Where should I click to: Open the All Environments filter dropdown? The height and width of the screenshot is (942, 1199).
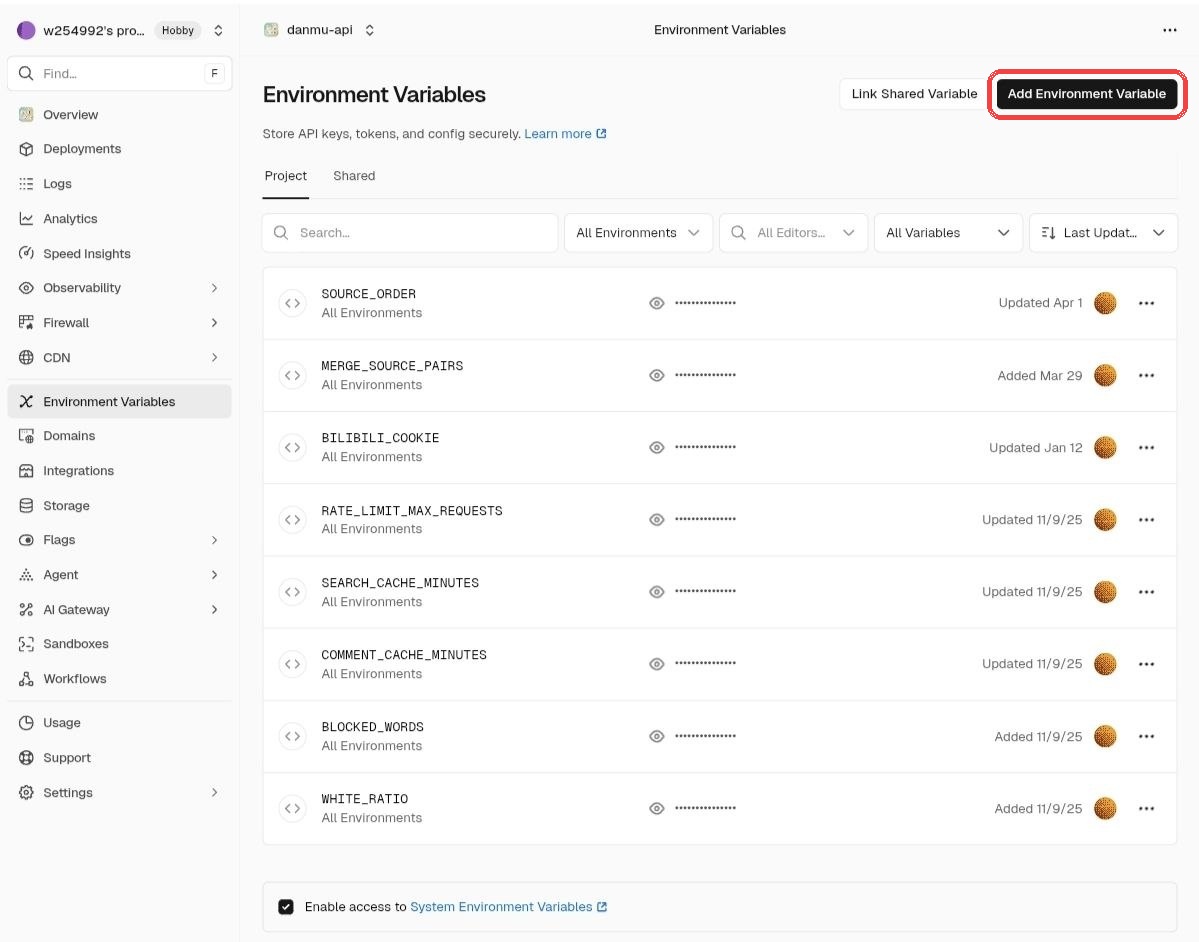[638, 232]
